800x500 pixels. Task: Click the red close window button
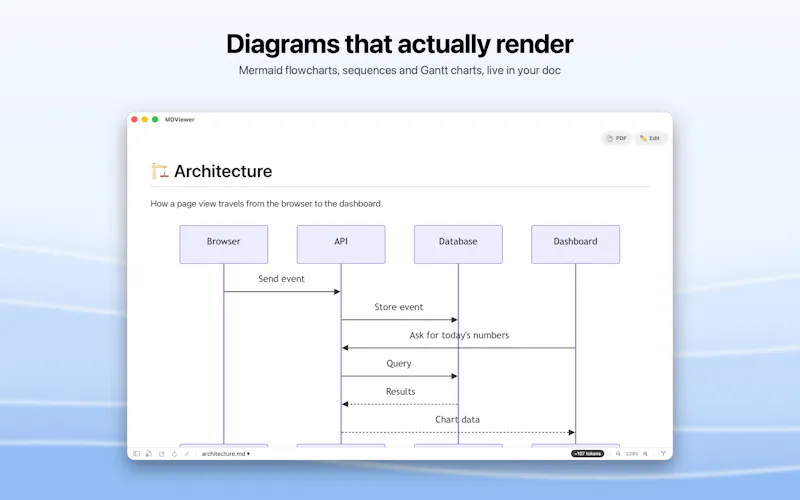[134, 119]
